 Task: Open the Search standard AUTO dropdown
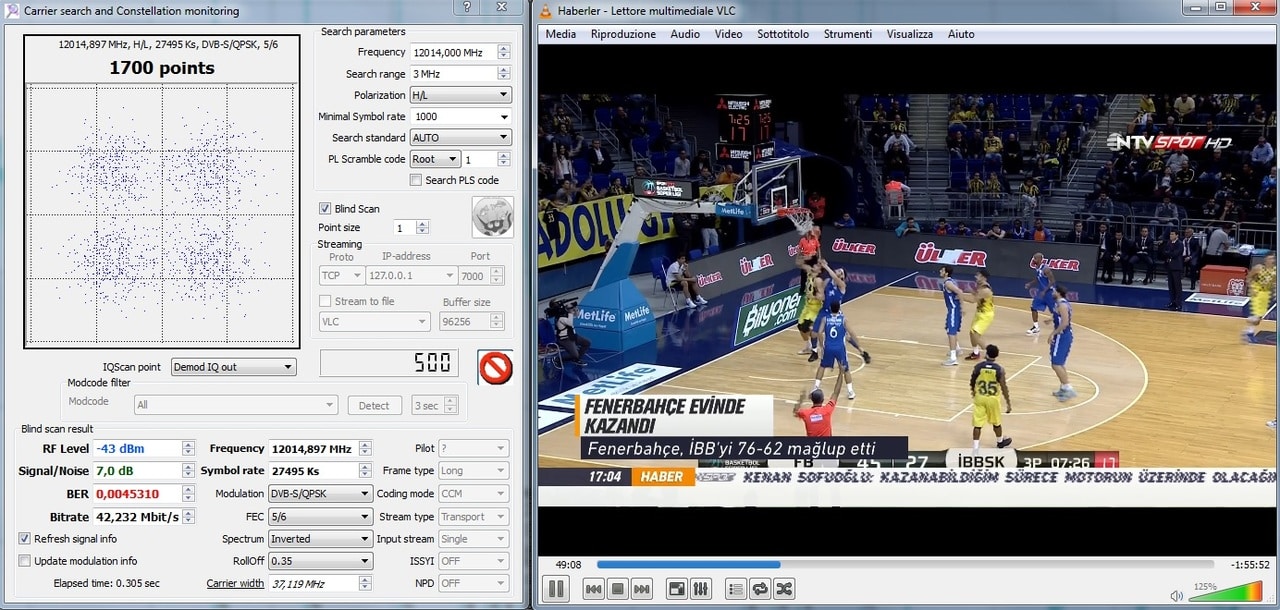(460, 138)
